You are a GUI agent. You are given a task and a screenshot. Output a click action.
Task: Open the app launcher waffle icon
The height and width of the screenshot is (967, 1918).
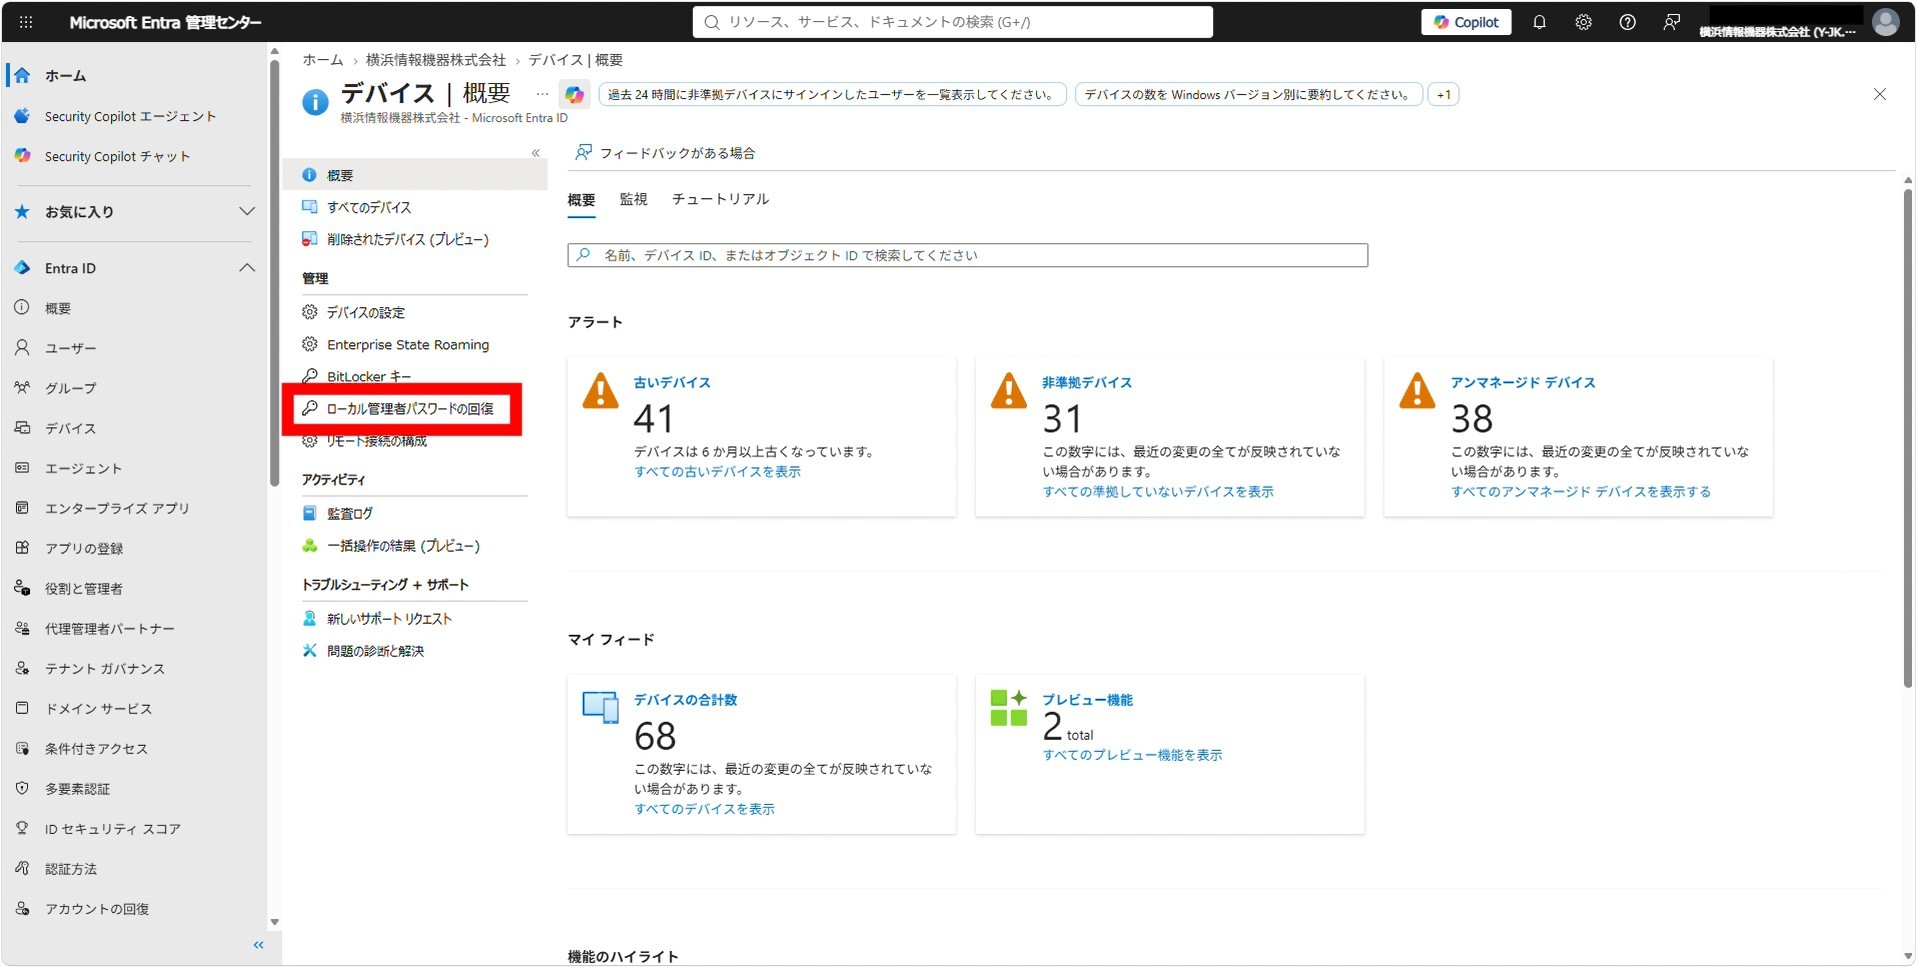(x=26, y=22)
